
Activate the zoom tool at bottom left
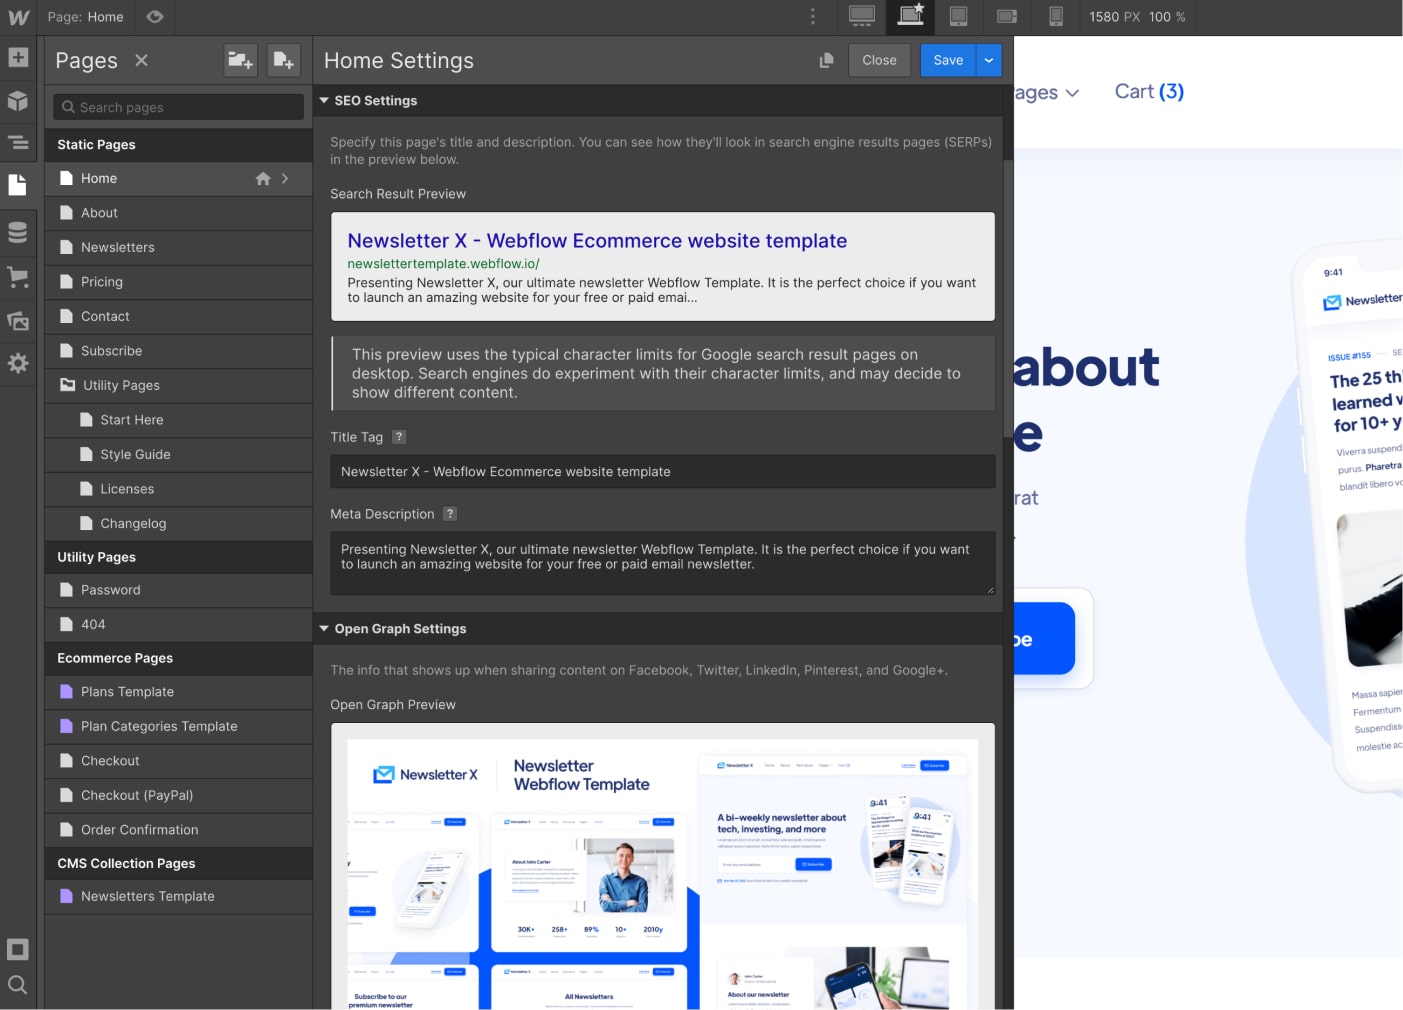pos(18,985)
